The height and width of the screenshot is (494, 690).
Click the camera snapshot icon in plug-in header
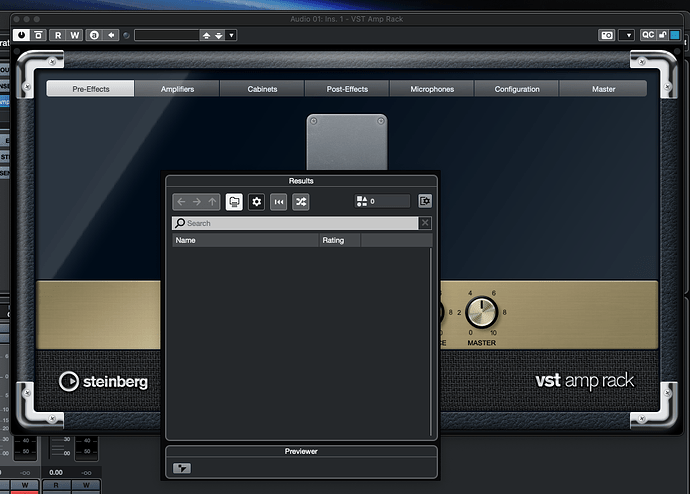tap(607, 35)
